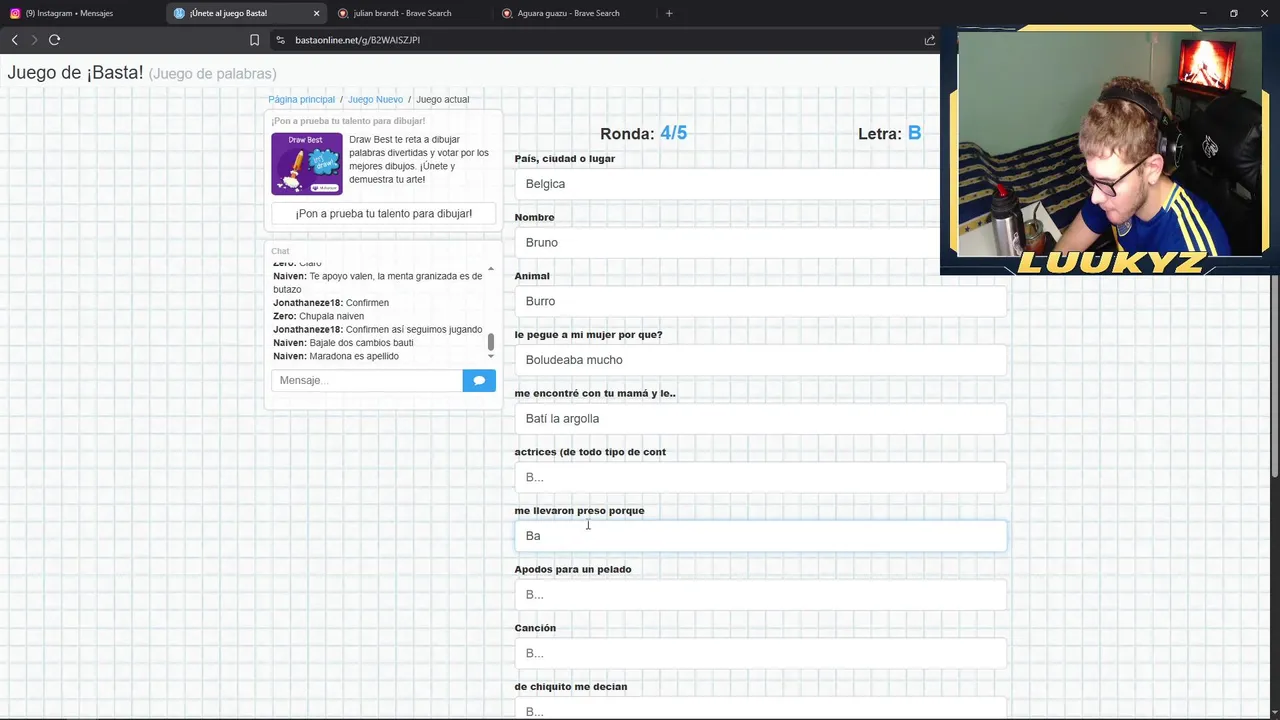Click chat message Maradona es apellido
Viewport: 1280px width, 720px height.
click(336, 356)
